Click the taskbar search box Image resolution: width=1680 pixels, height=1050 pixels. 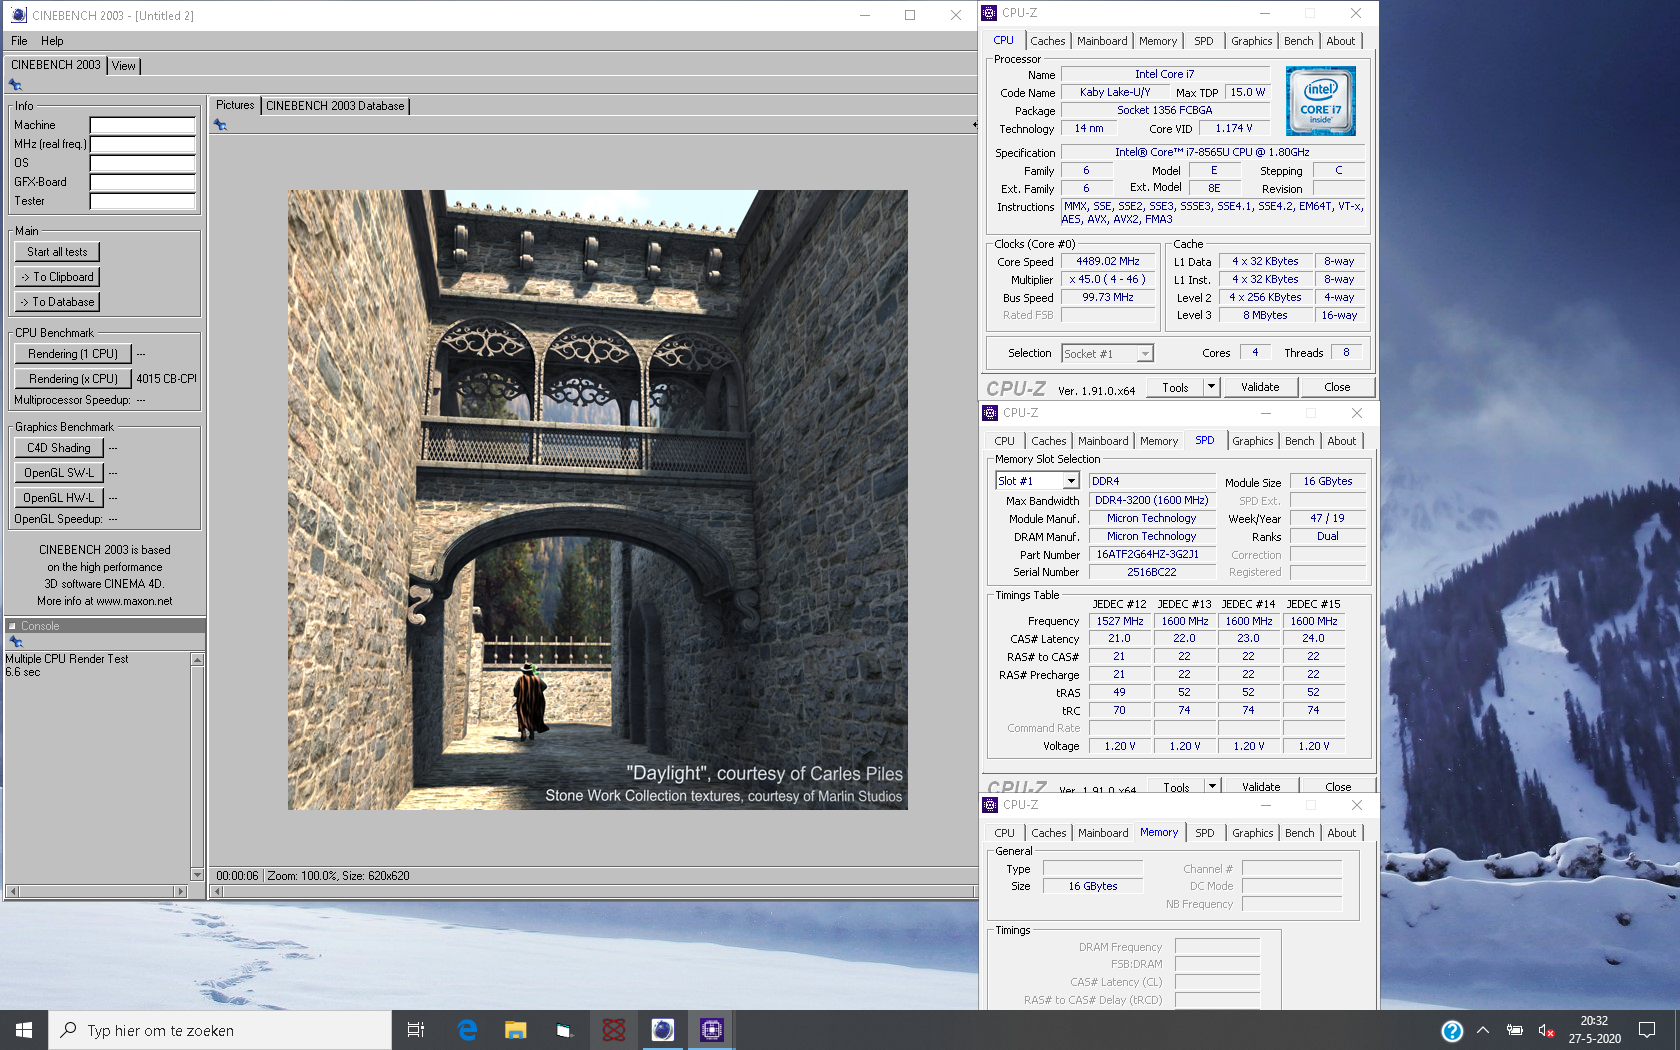220,1030
